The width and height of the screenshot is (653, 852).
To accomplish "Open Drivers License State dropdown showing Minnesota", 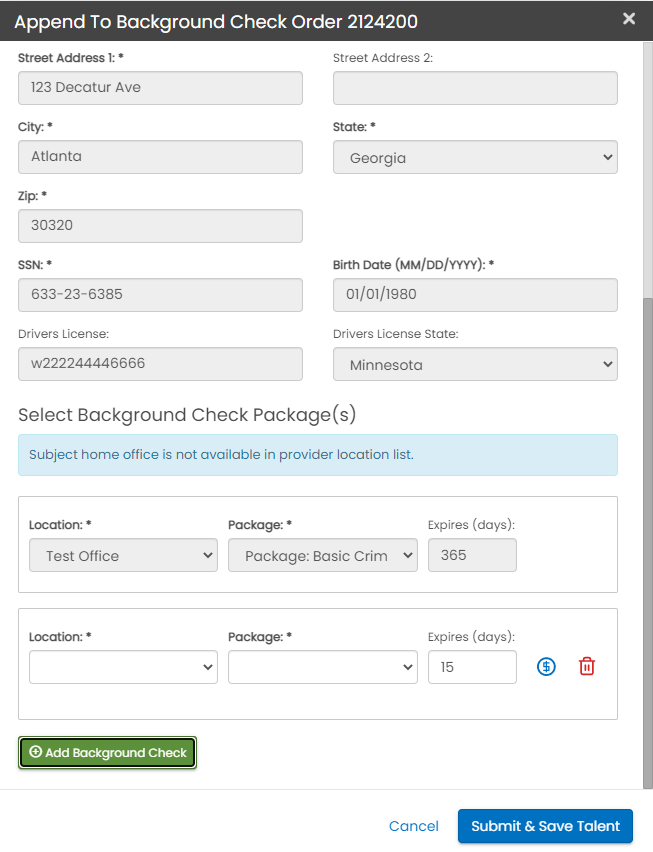I will [475, 364].
